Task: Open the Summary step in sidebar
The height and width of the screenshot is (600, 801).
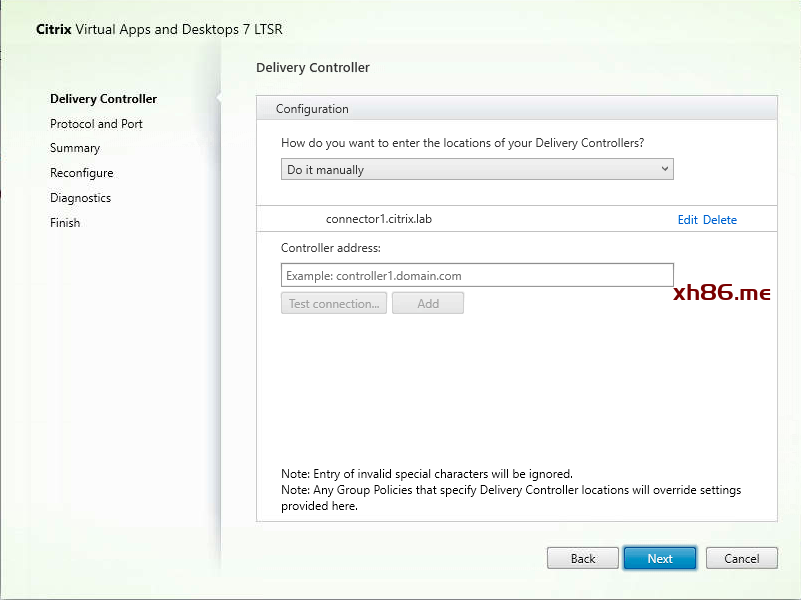Action: pos(75,148)
